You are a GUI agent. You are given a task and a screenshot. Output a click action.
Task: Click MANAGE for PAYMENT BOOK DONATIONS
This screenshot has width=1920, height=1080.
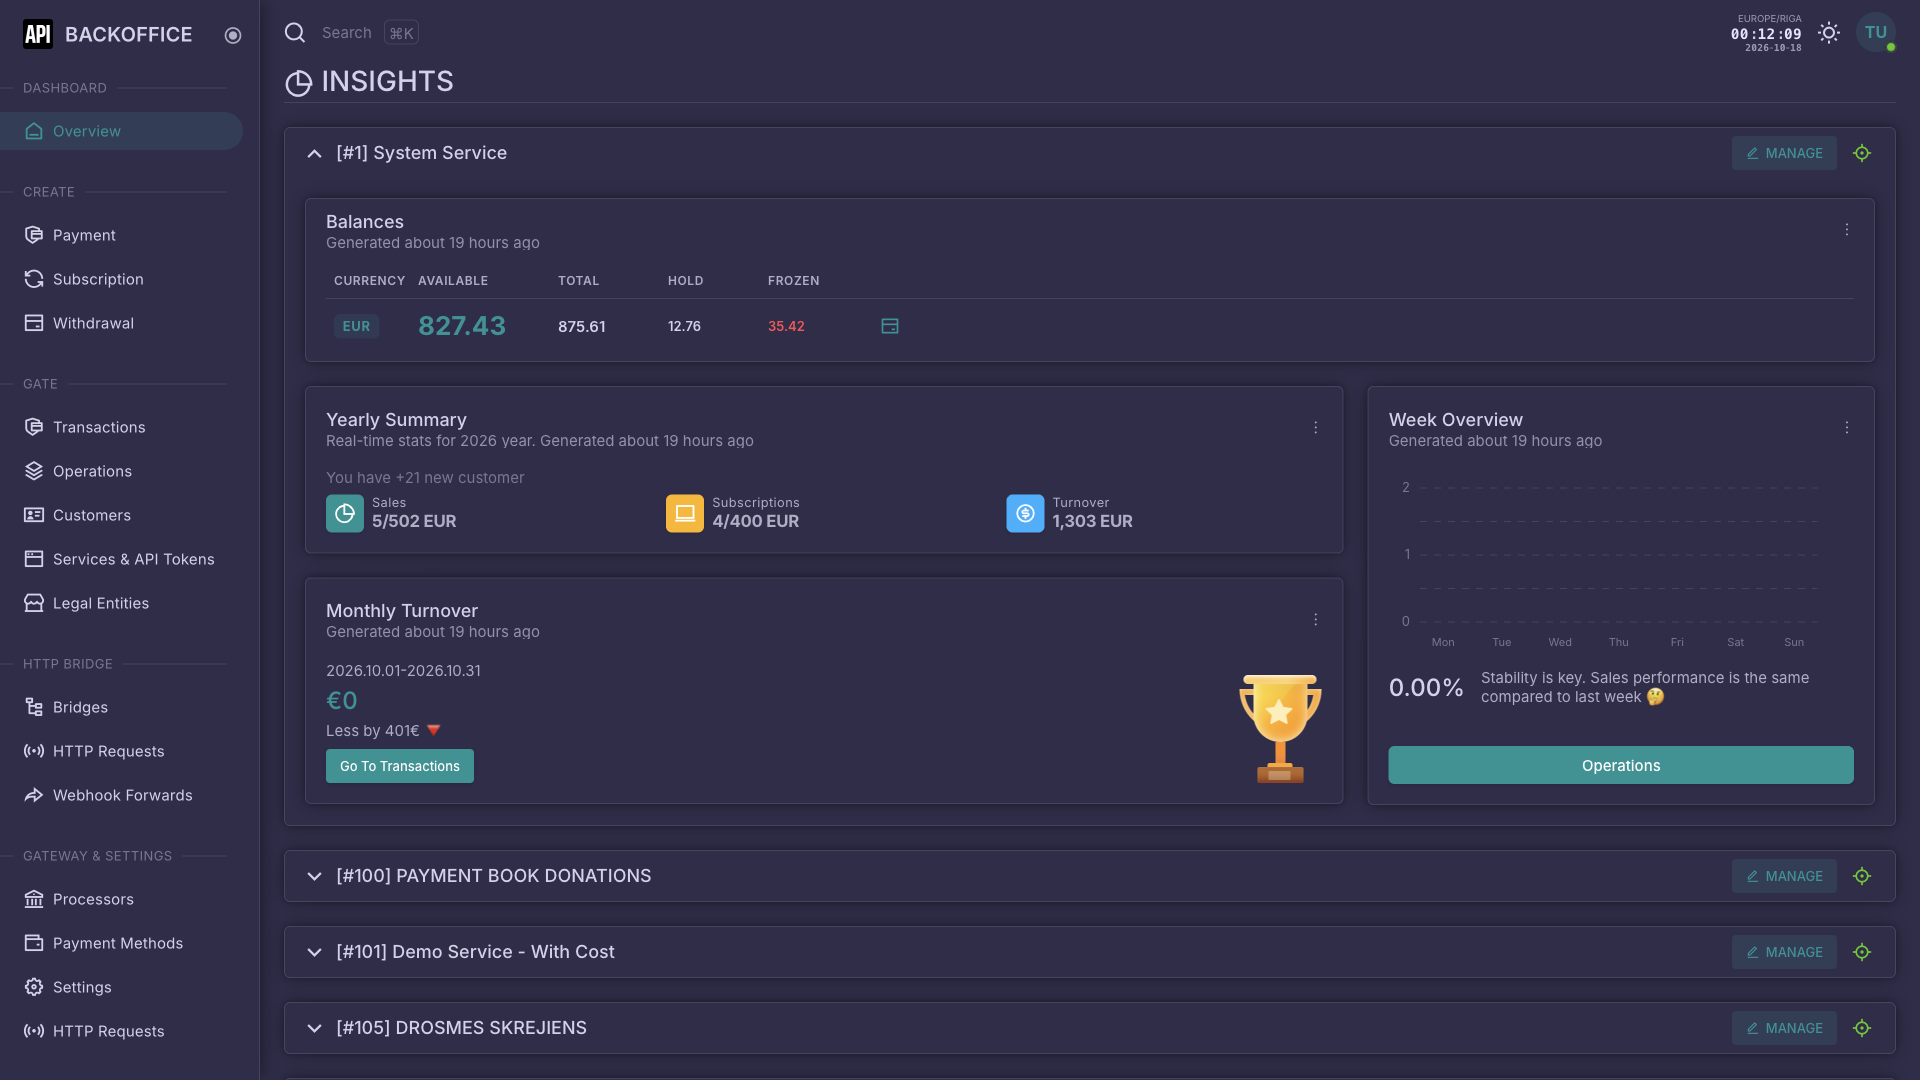click(1784, 876)
